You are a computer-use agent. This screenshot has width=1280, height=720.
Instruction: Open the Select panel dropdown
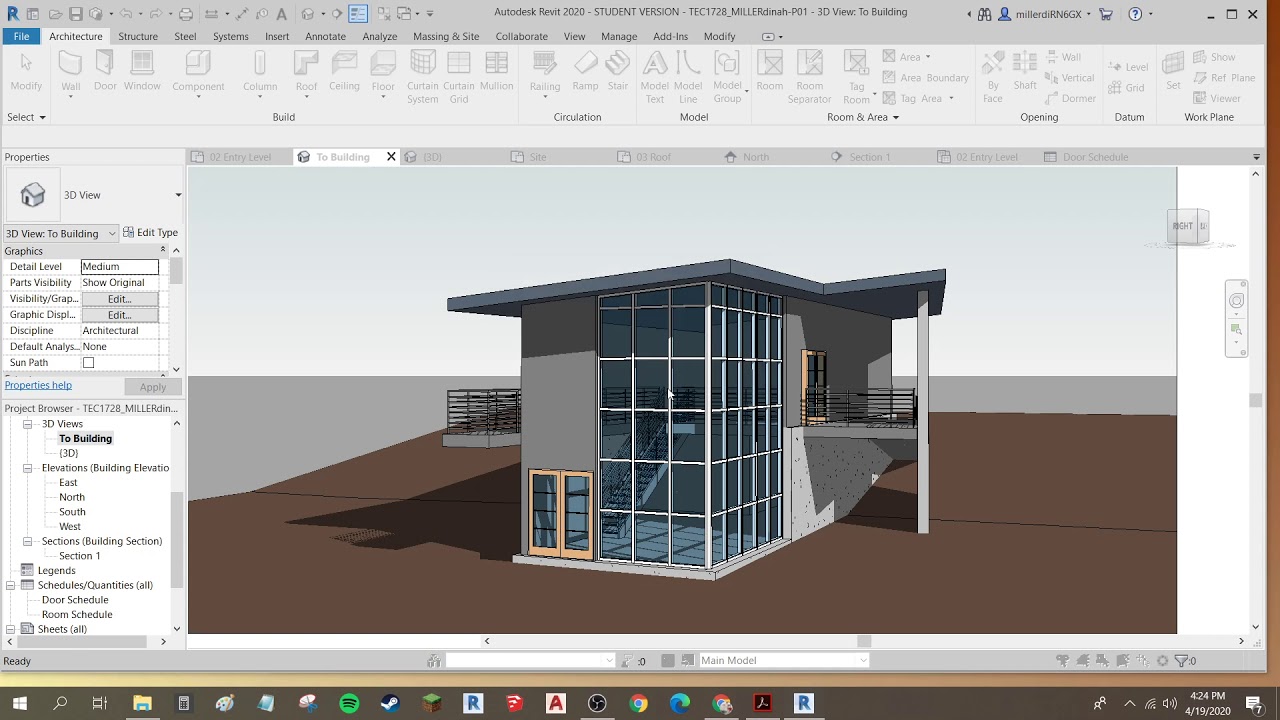point(26,117)
